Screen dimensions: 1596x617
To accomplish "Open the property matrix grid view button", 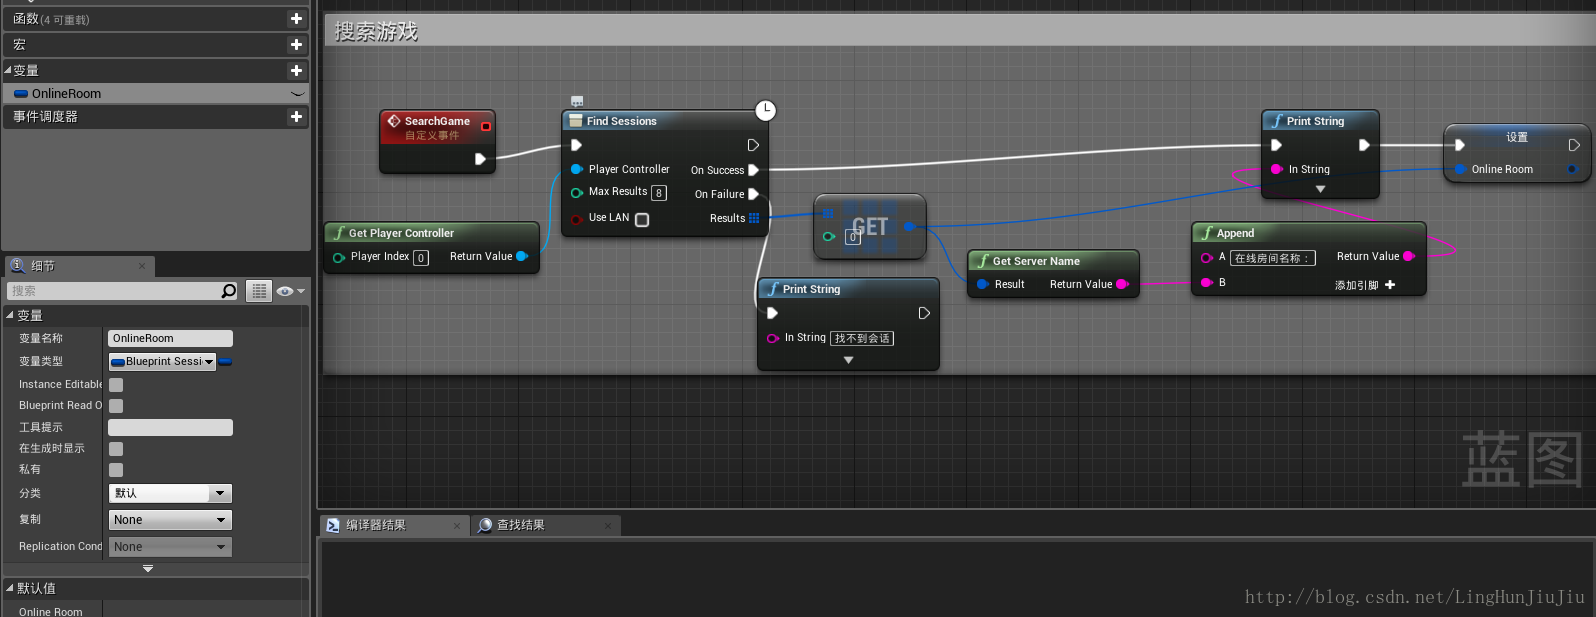I will tap(259, 291).
